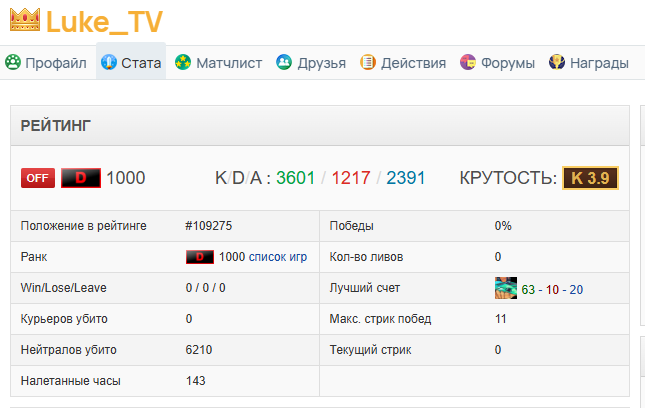Click the КРУТОСТЬ label

pos(508,178)
